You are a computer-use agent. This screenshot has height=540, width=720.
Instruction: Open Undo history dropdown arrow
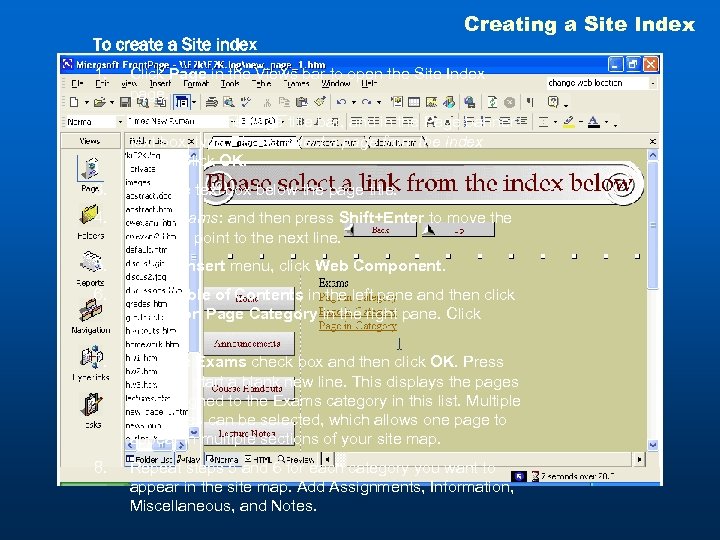(x=354, y=102)
